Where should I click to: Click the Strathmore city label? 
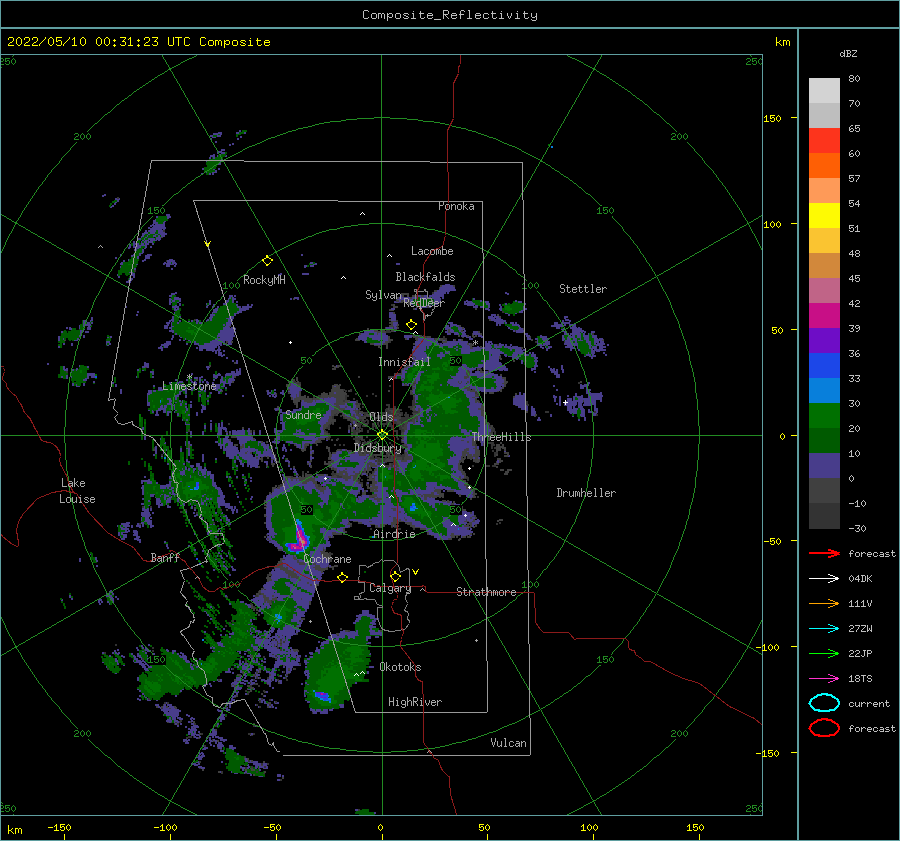point(486,592)
